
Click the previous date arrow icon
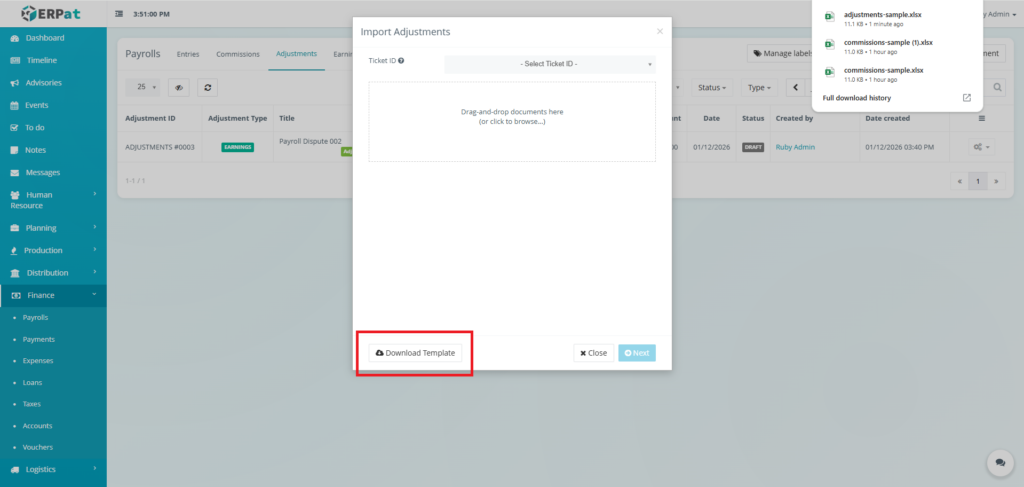point(795,87)
